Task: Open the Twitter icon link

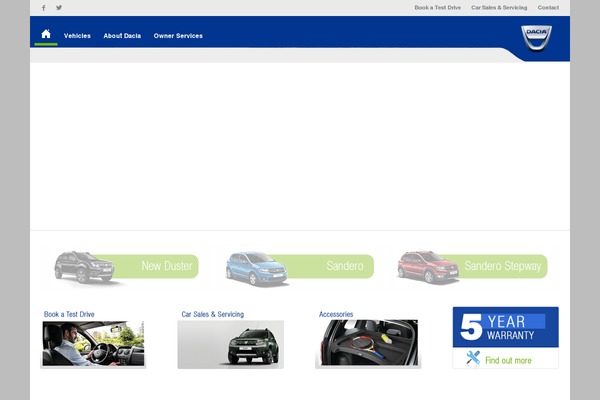Action: (59, 7)
